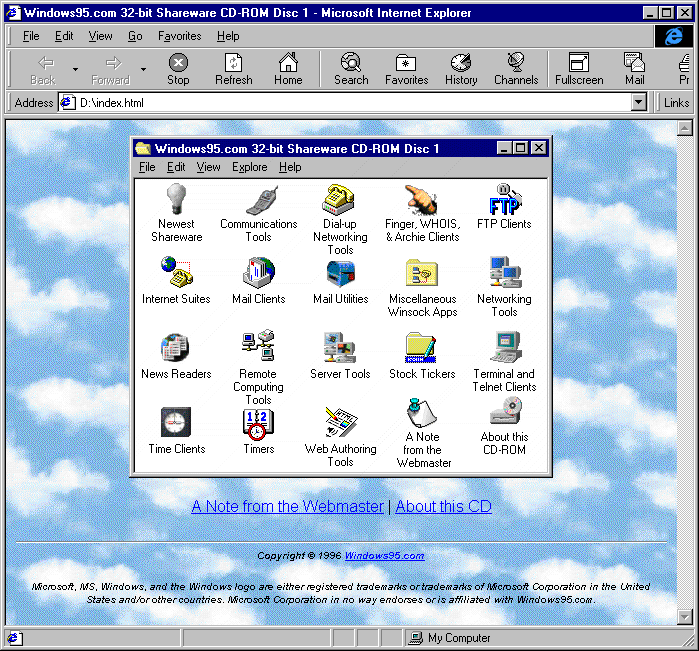Open the News Readers icon
The image size is (699, 651).
[x=175, y=348]
